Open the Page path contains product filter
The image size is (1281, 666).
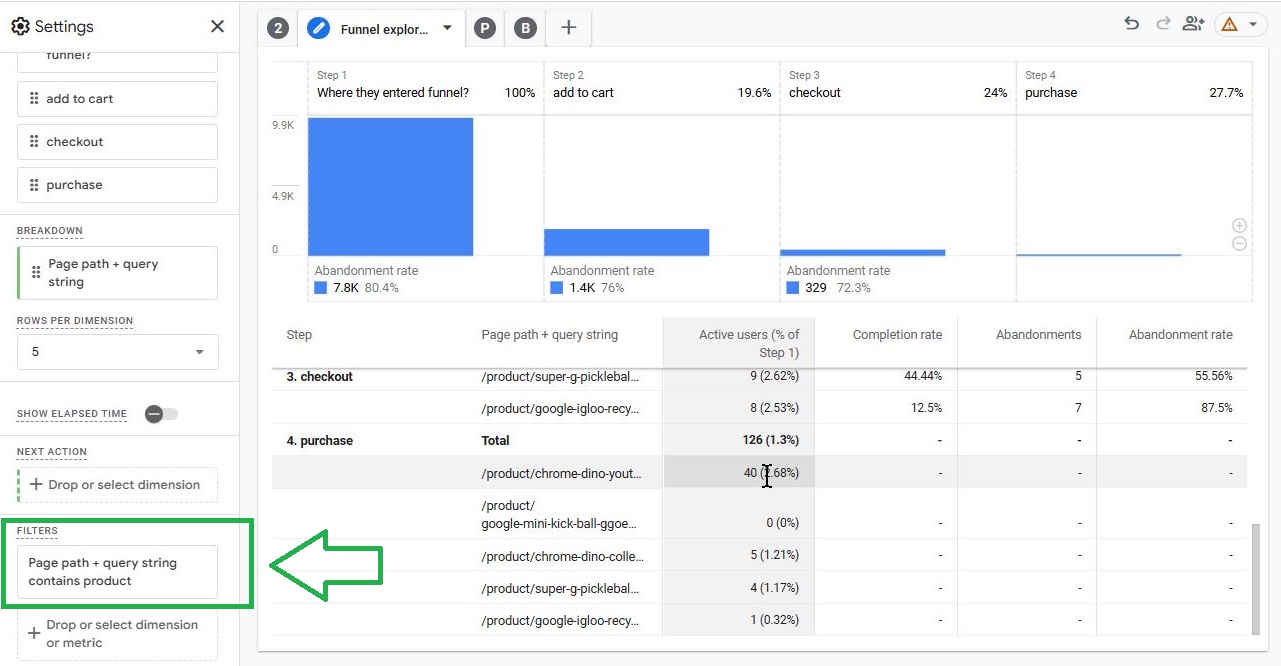point(117,572)
